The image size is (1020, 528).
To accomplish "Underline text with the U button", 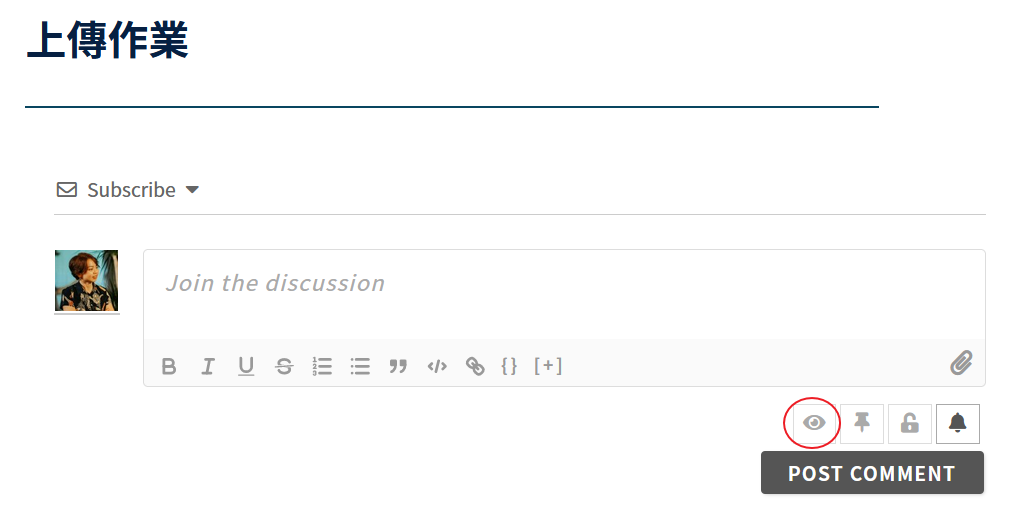I will tap(246, 366).
